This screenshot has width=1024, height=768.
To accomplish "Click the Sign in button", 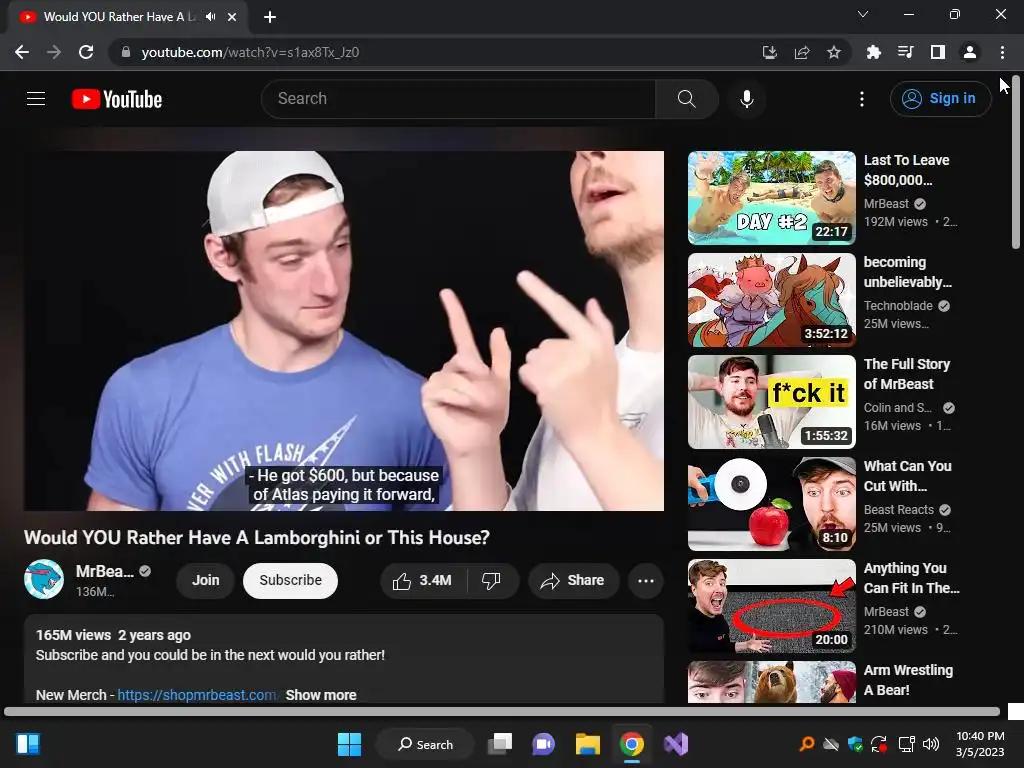I will [x=940, y=99].
